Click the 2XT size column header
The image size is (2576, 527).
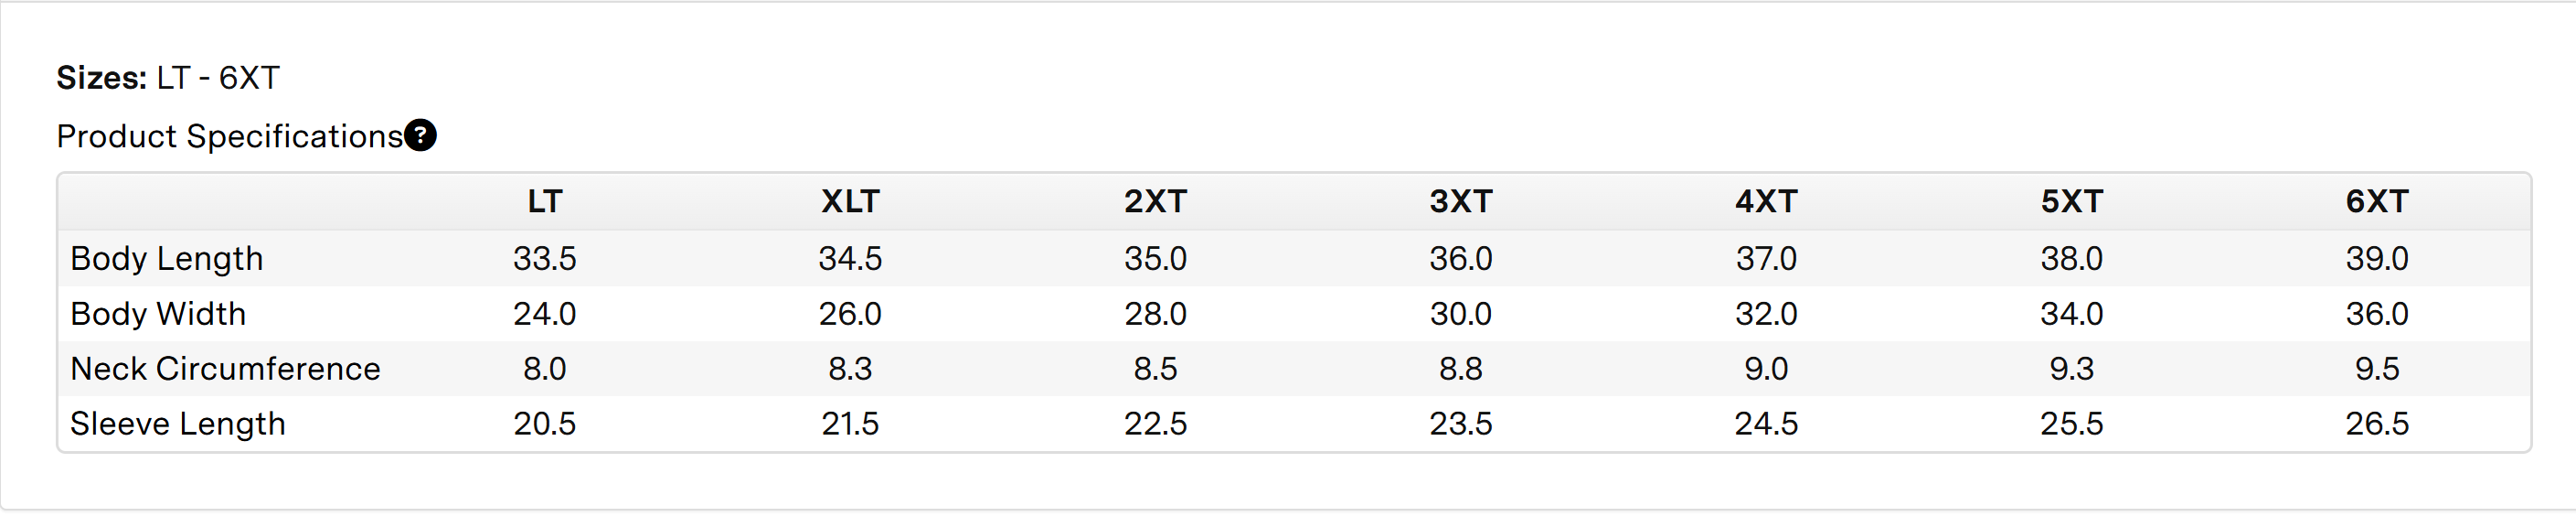tap(1155, 202)
